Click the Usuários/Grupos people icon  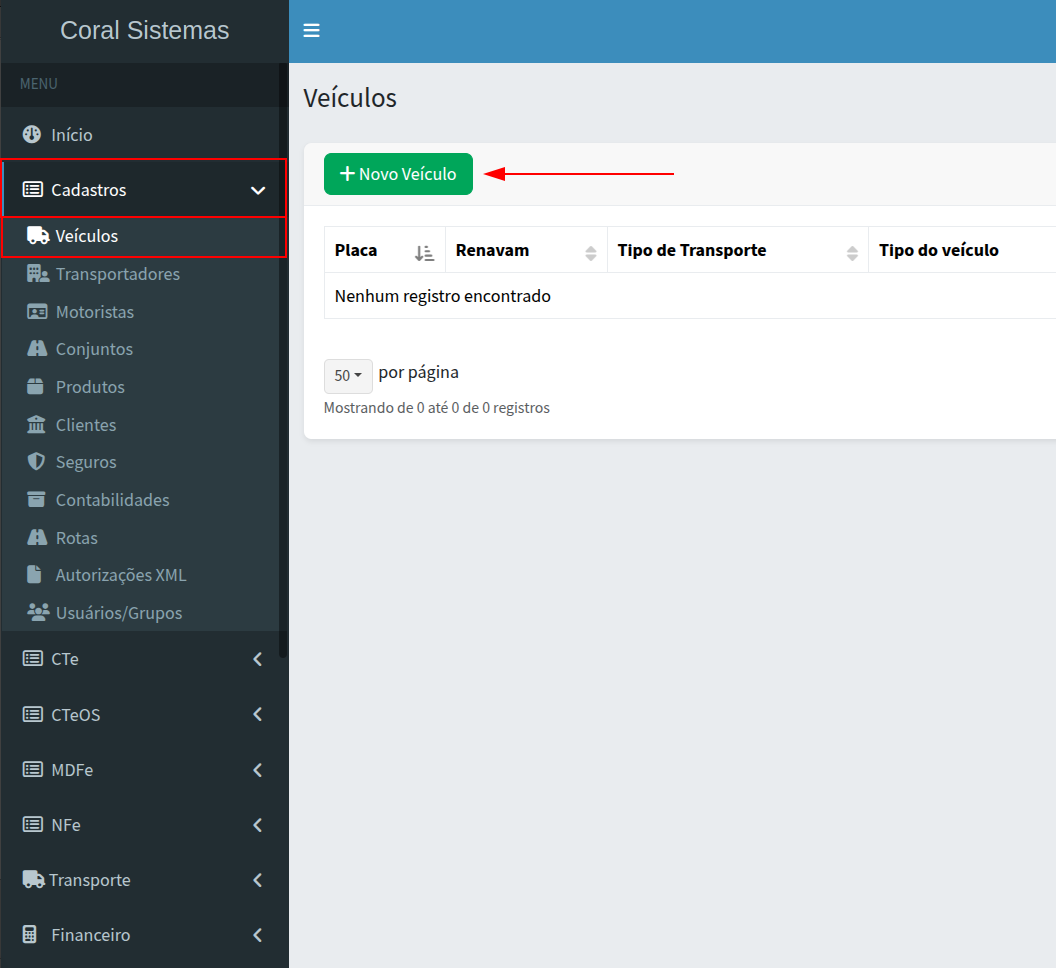pyautogui.click(x=37, y=613)
